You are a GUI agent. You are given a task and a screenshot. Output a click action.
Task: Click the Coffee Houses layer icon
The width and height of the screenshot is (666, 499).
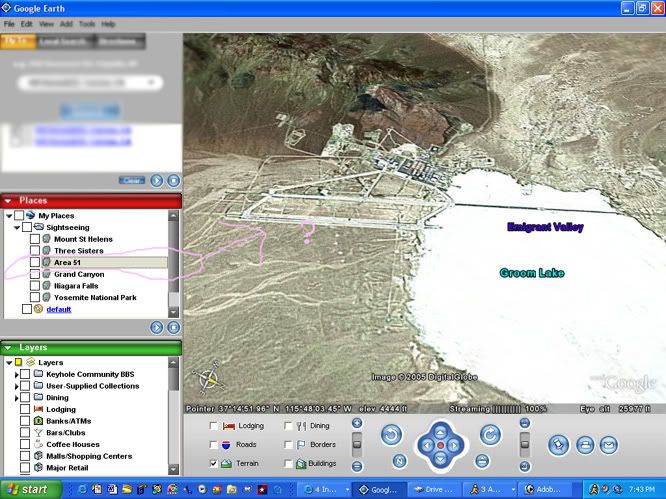coord(39,444)
